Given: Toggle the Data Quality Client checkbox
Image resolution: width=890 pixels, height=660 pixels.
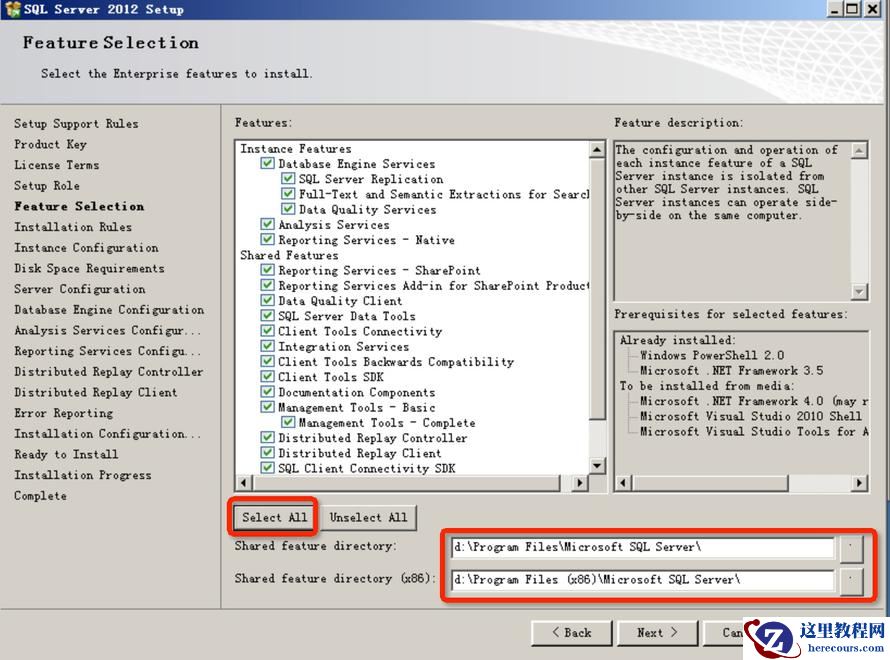Looking at the screenshot, I should click(x=267, y=301).
